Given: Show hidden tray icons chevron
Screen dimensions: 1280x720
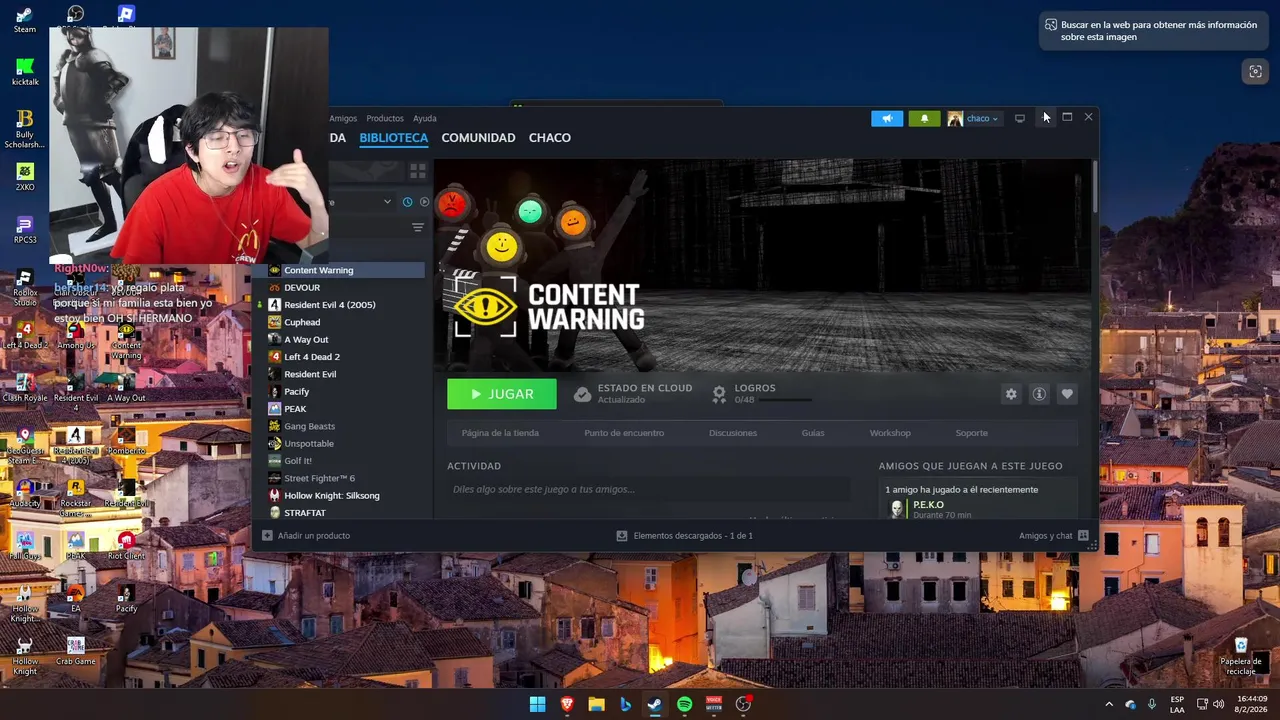Looking at the screenshot, I should point(1108,704).
